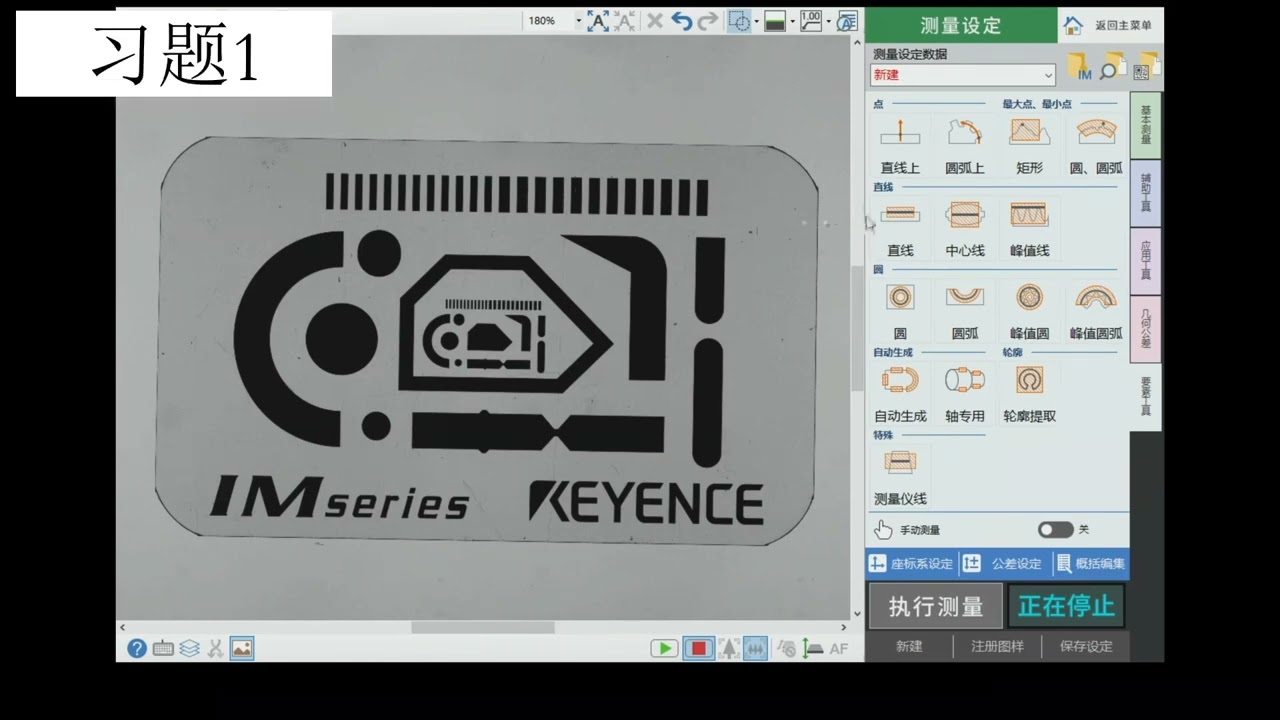Viewport: 1280px width, 720px height.
Task: Click the undo arrow in toolbar
Action: (682, 20)
